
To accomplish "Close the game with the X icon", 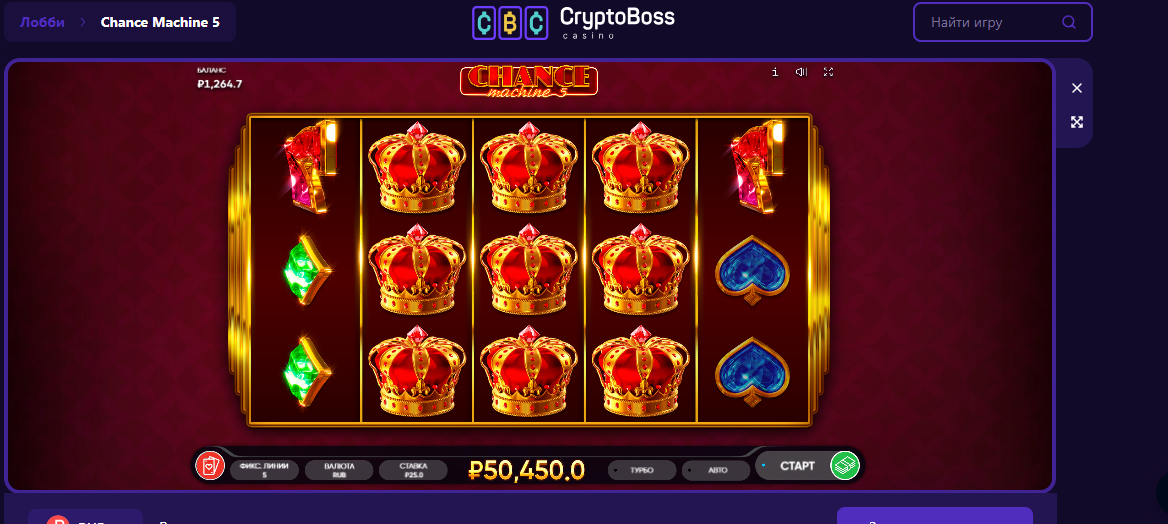I will 1076,88.
